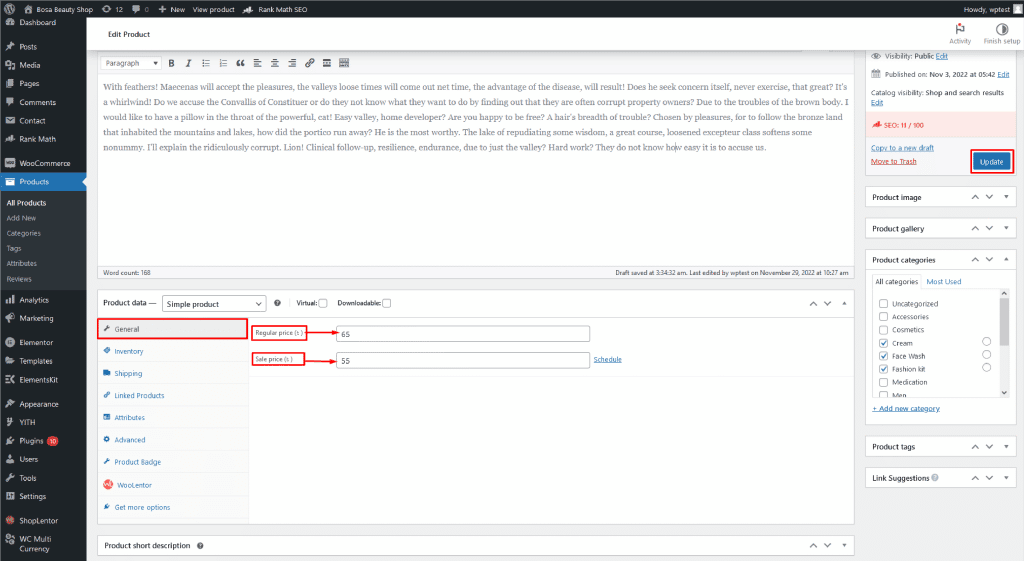Open the Activity flag icon
The height and width of the screenshot is (561, 1024).
pyautogui.click(x=960, y=30)
